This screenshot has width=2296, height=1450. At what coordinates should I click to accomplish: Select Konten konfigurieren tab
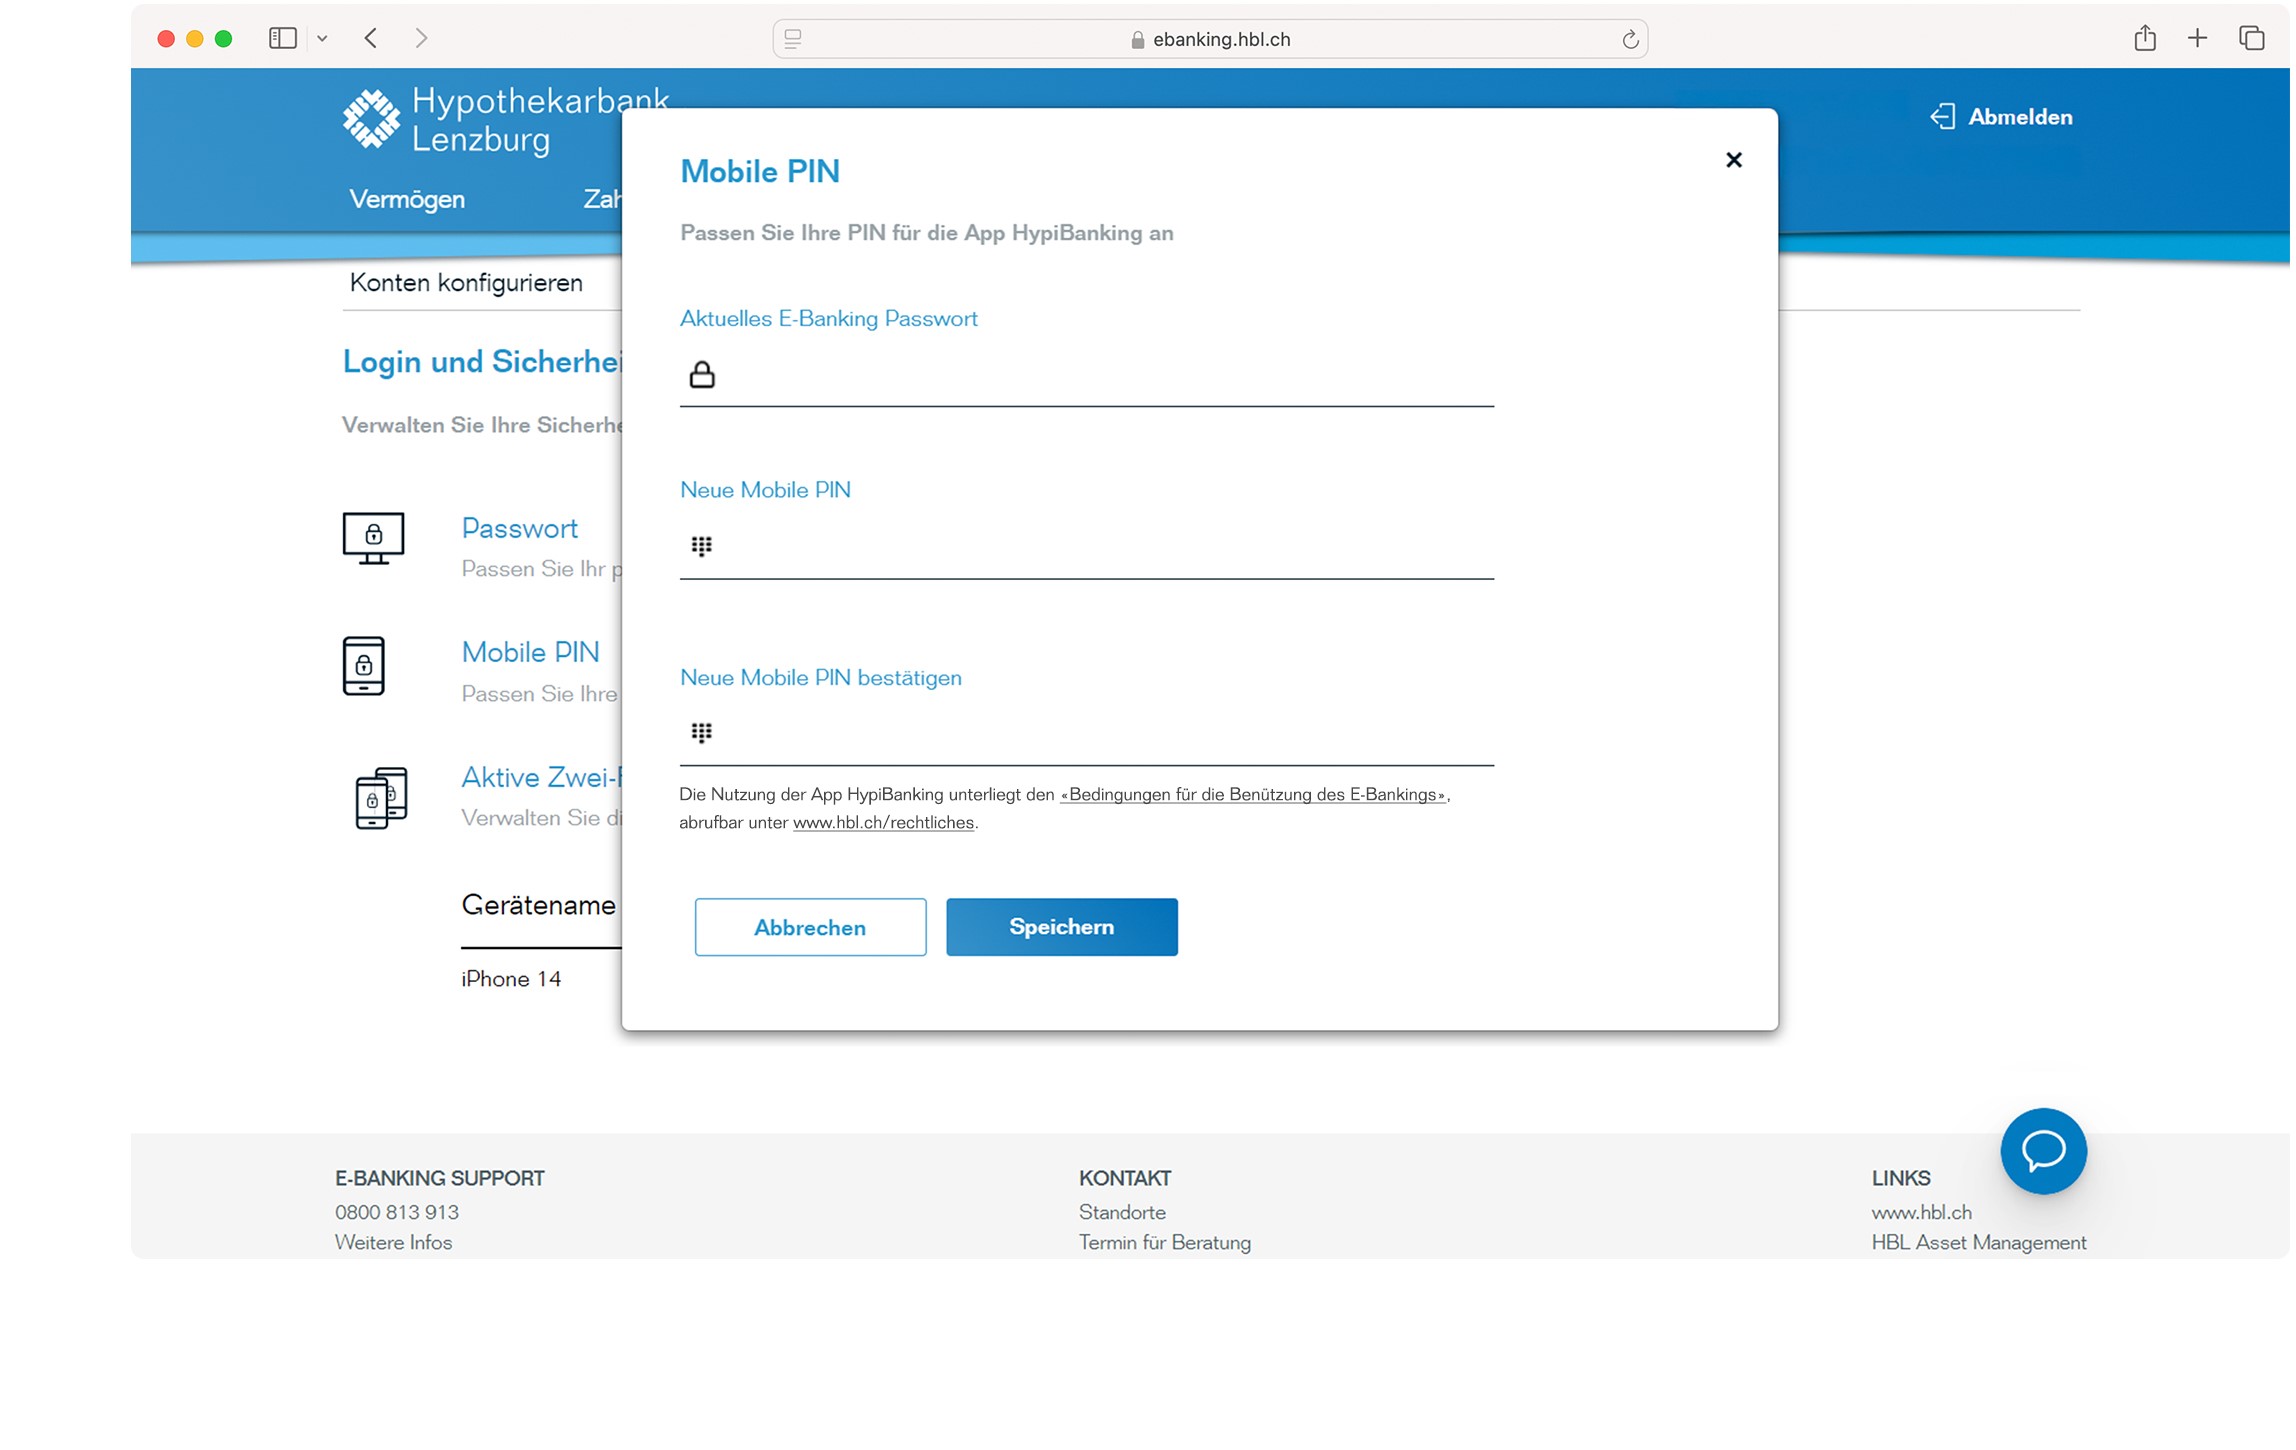467,284
